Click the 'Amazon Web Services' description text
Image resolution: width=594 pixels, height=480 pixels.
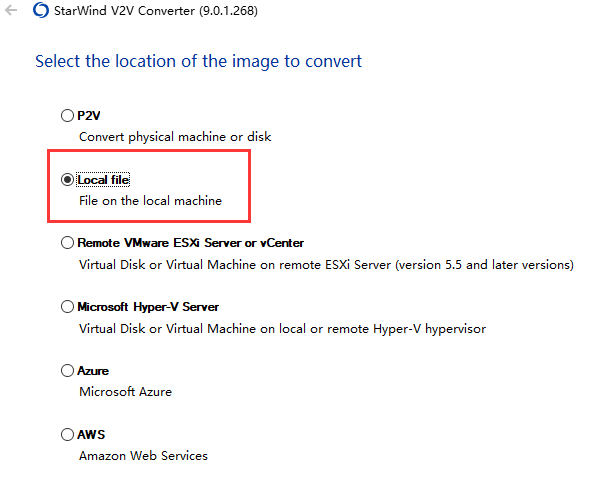click(x=143, y=456)
